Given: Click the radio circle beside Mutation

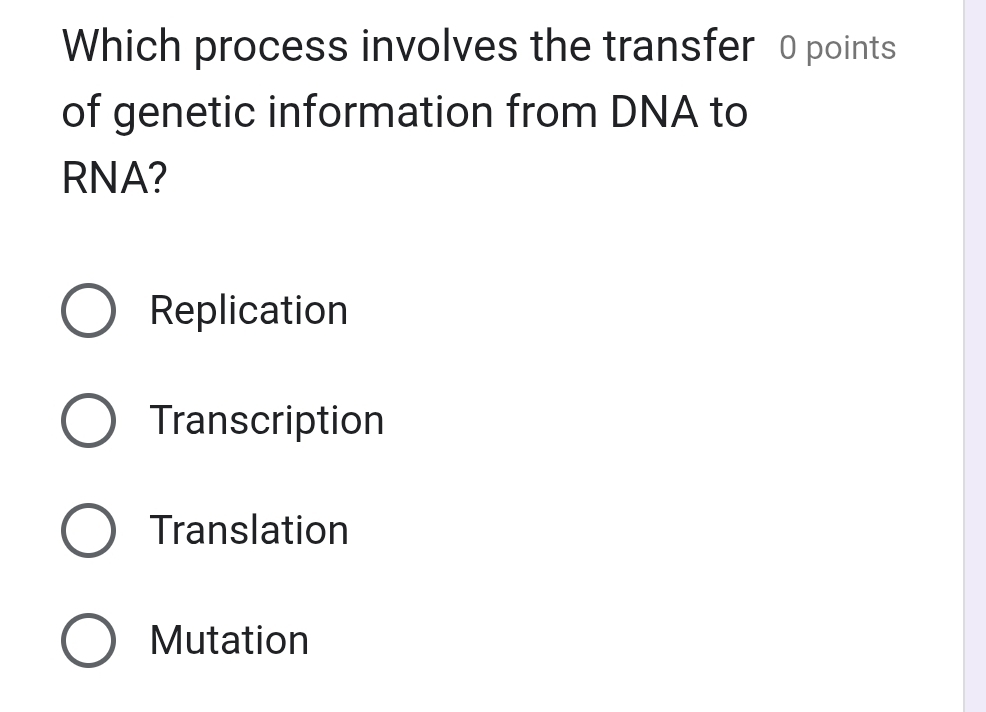Looking at the screenshot, I should (x=88, y=640).
